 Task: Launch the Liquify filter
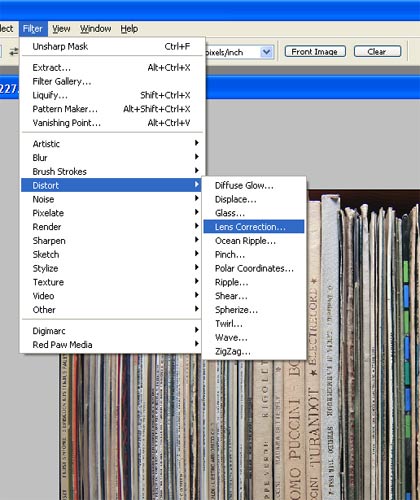(x=111, y=95)
